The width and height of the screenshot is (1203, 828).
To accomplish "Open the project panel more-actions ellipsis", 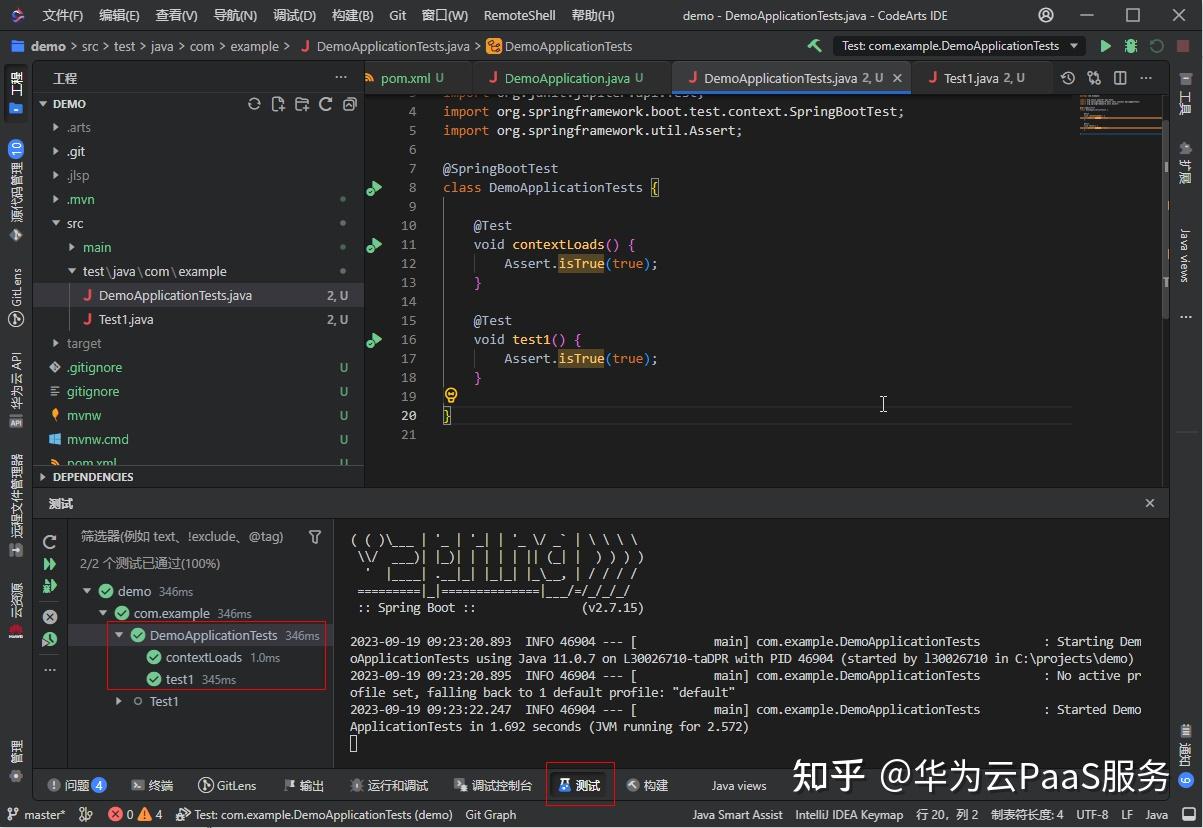I will [x=342, y=78].
